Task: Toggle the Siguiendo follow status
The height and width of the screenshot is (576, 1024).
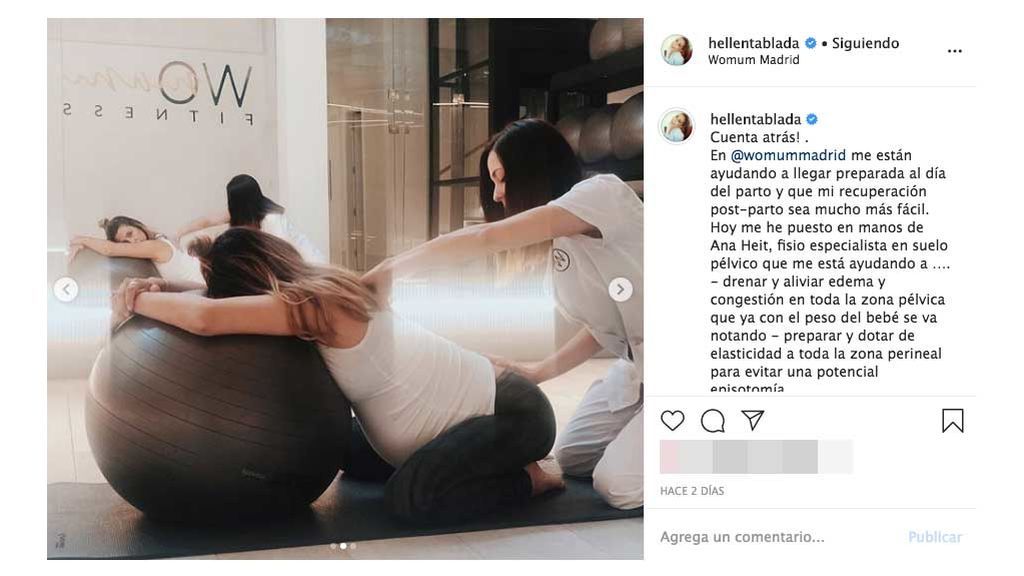Action: tap(865, 43)
